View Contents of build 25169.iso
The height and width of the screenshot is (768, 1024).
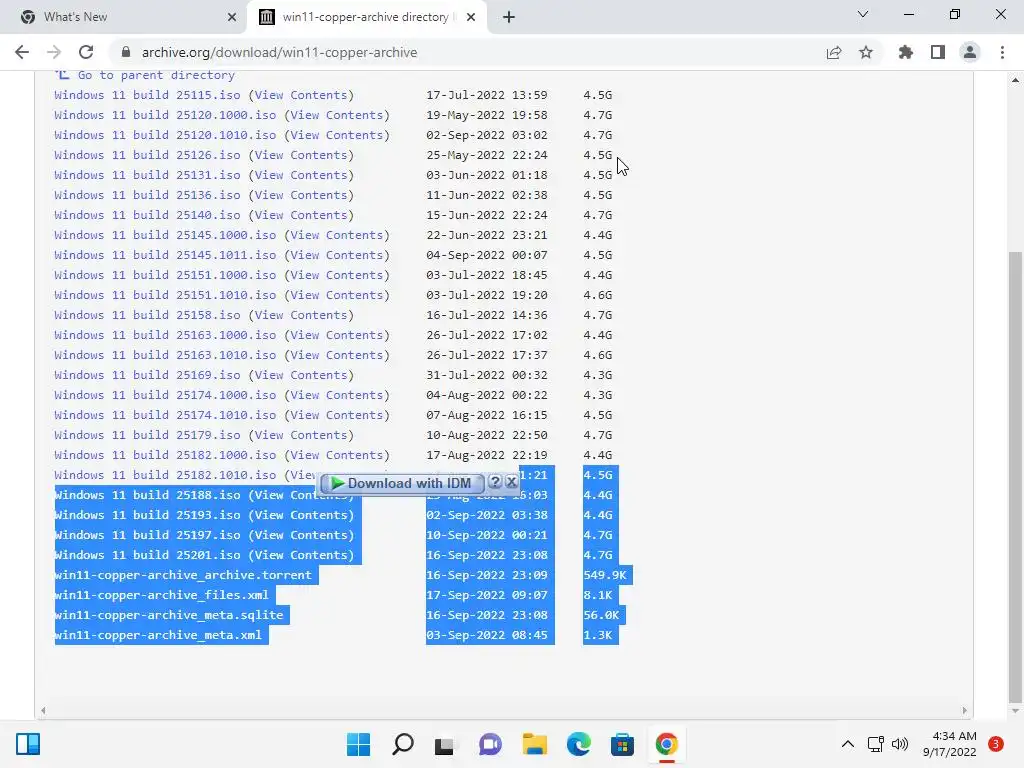click(x=301, y=376)
